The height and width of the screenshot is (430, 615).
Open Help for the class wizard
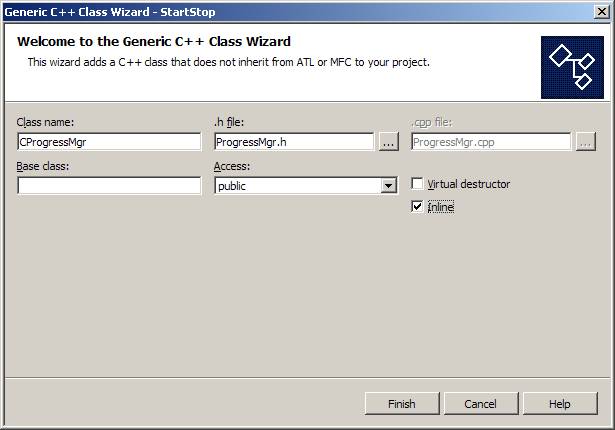(560, 404)
